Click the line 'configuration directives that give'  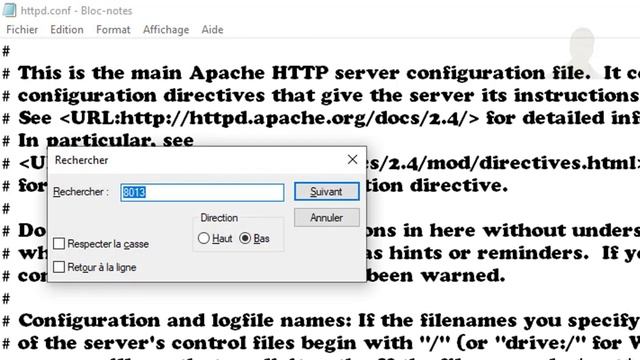tap(329, 96)
